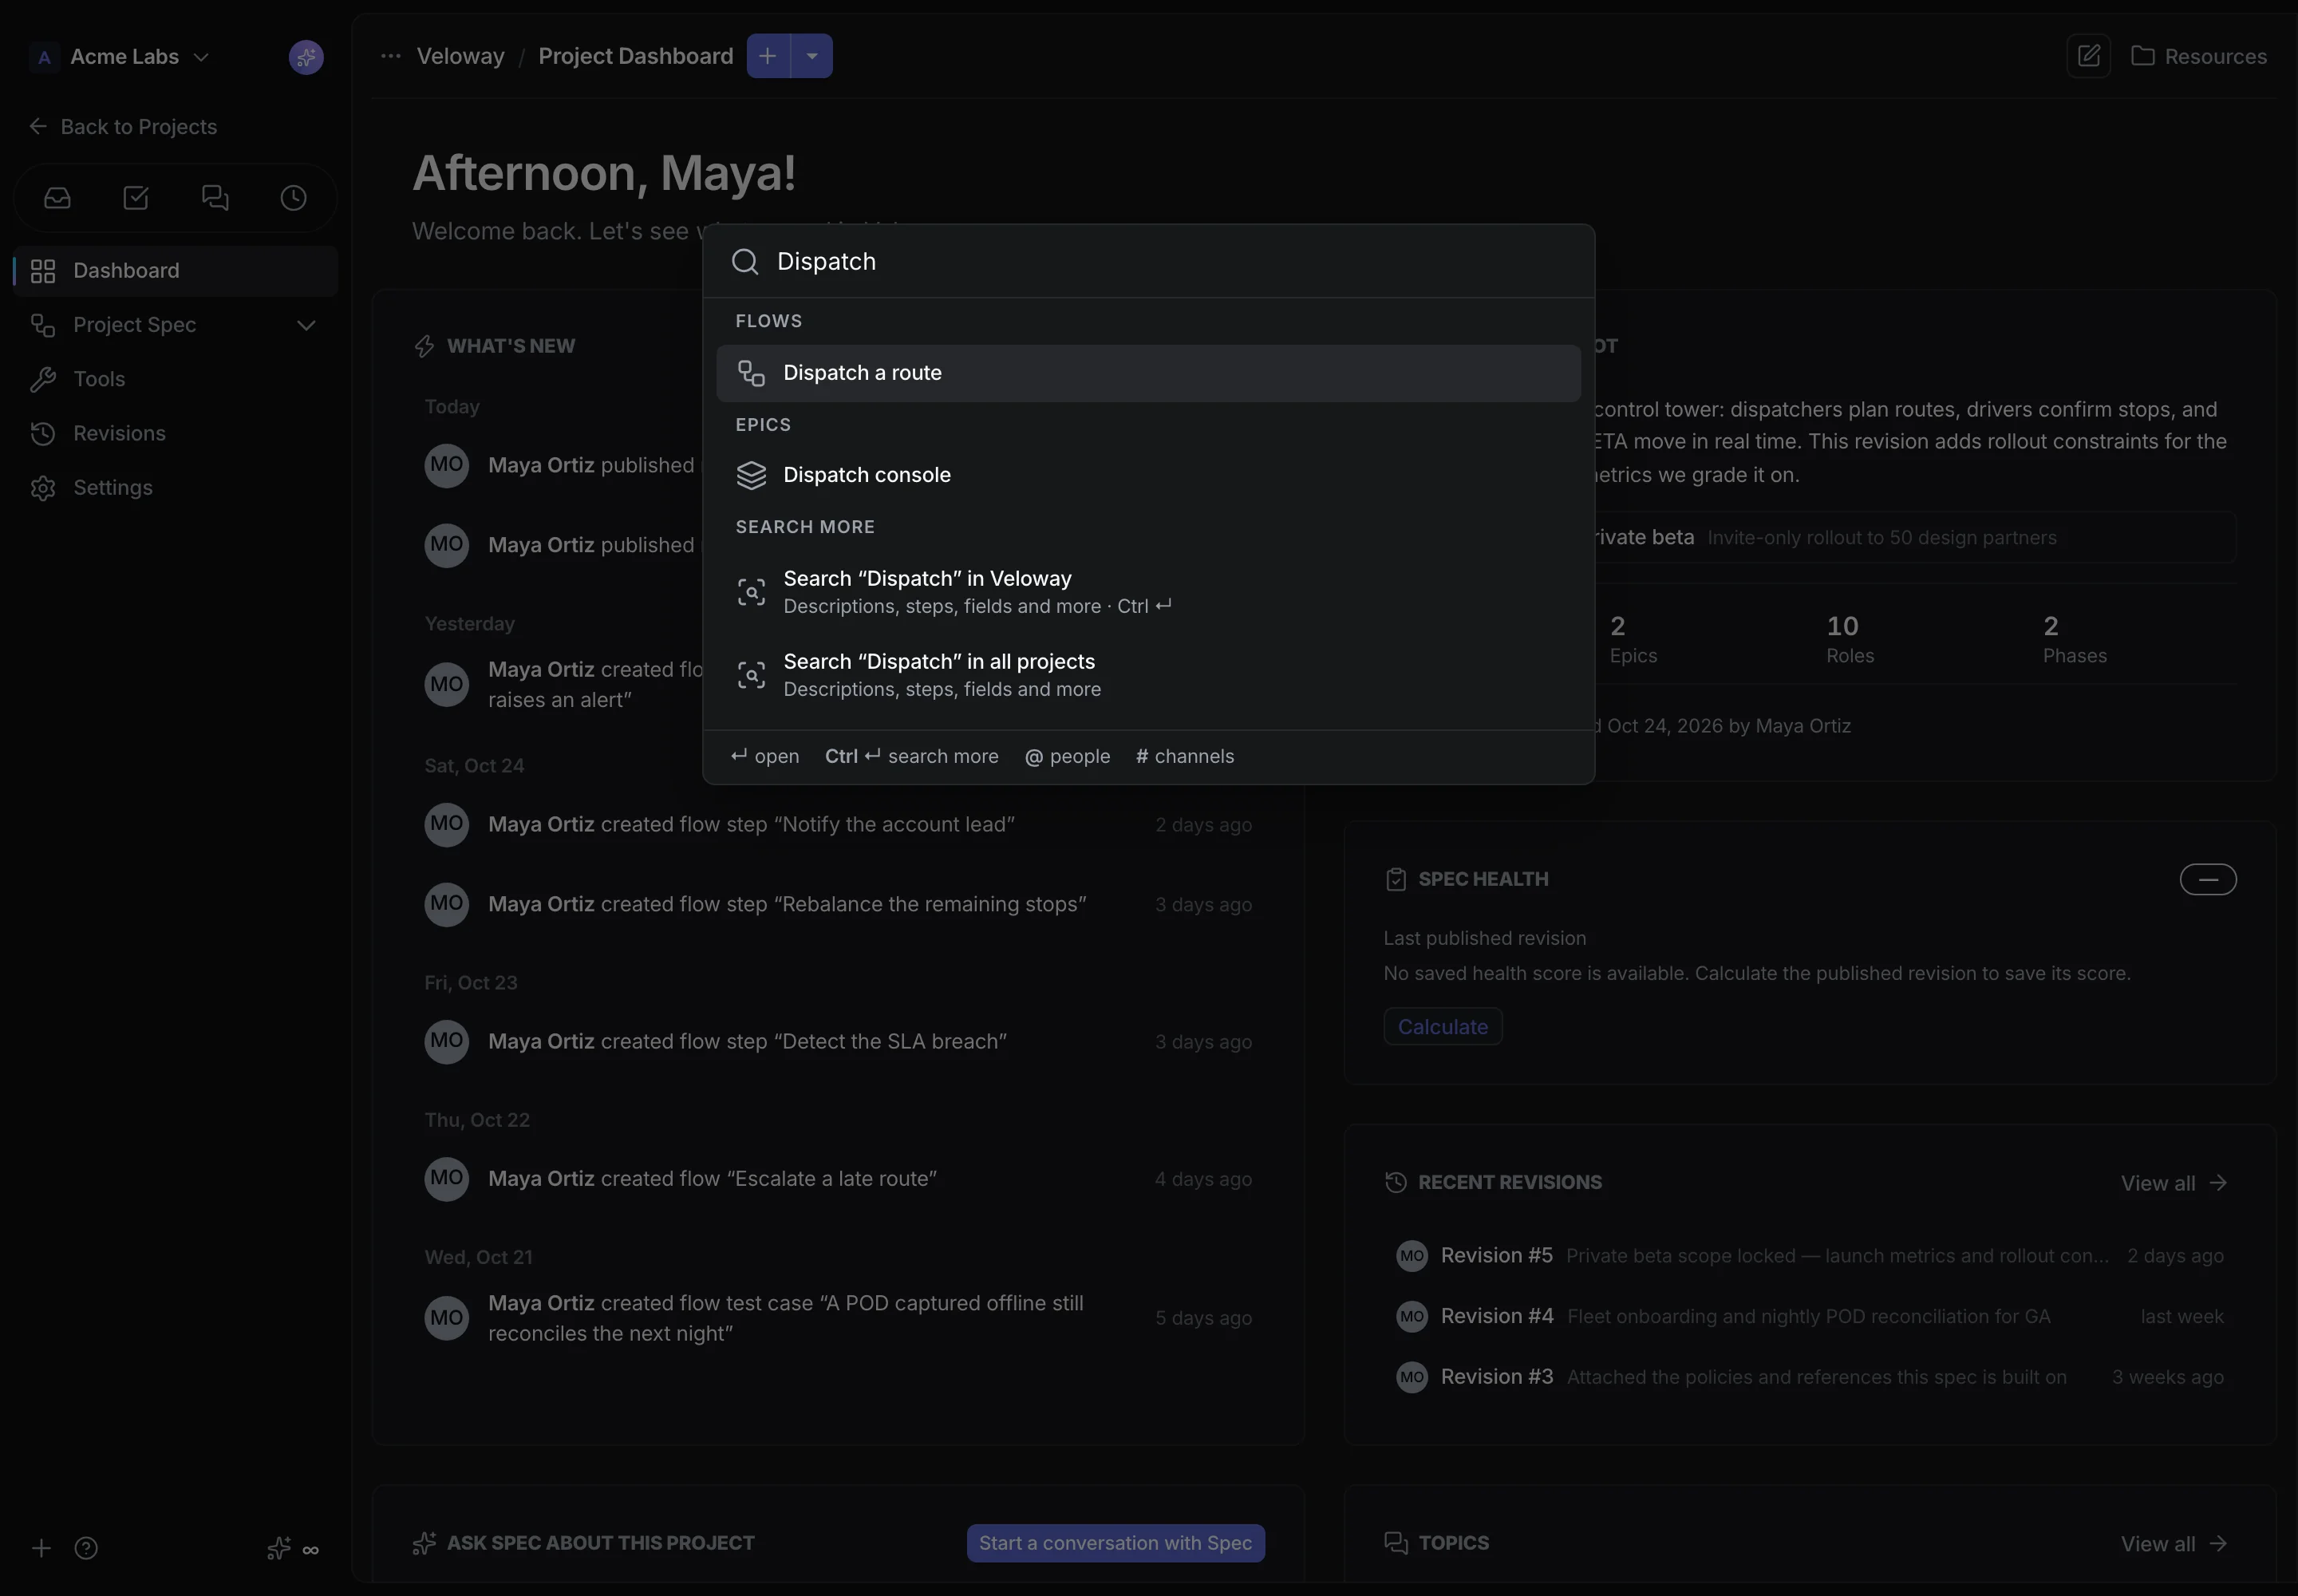This screenshot has height=1596, width=2298.
Task: Click "Escalate a late route" activity entry
Action: coord(838,1179)
